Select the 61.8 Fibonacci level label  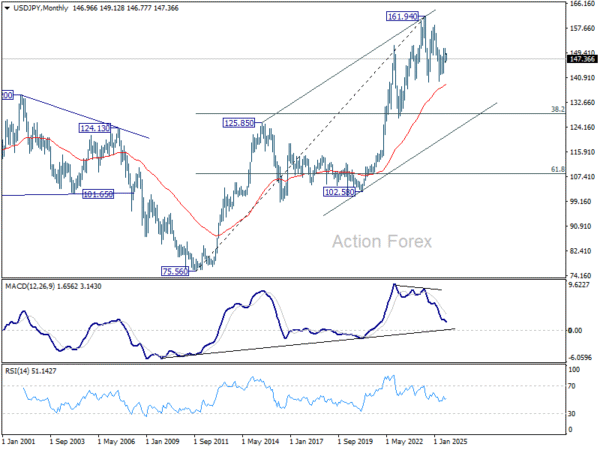tap(558, 169)
